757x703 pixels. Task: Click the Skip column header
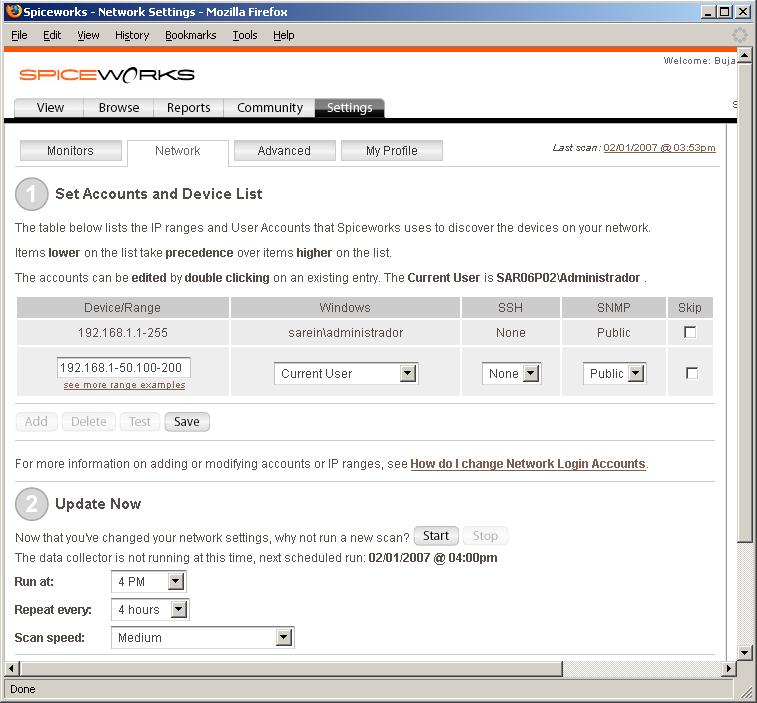pyautogui.click(x=690, y=308)
